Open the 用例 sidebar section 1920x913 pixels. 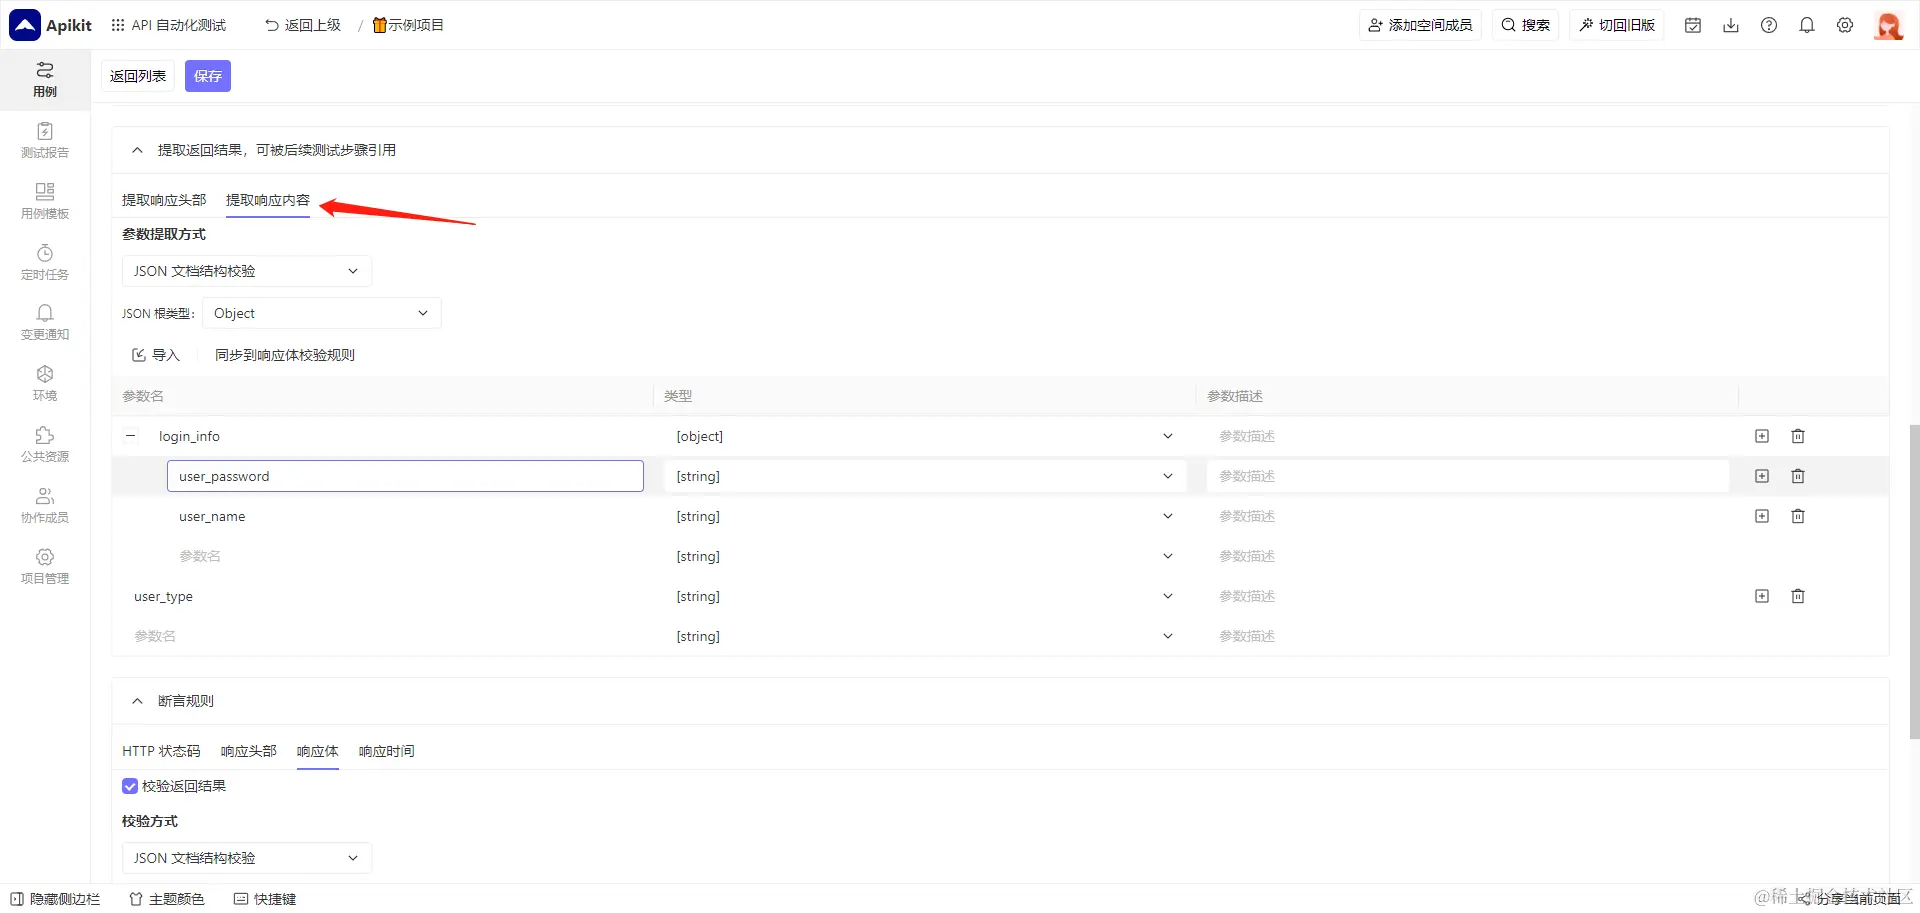pos(45,79)
